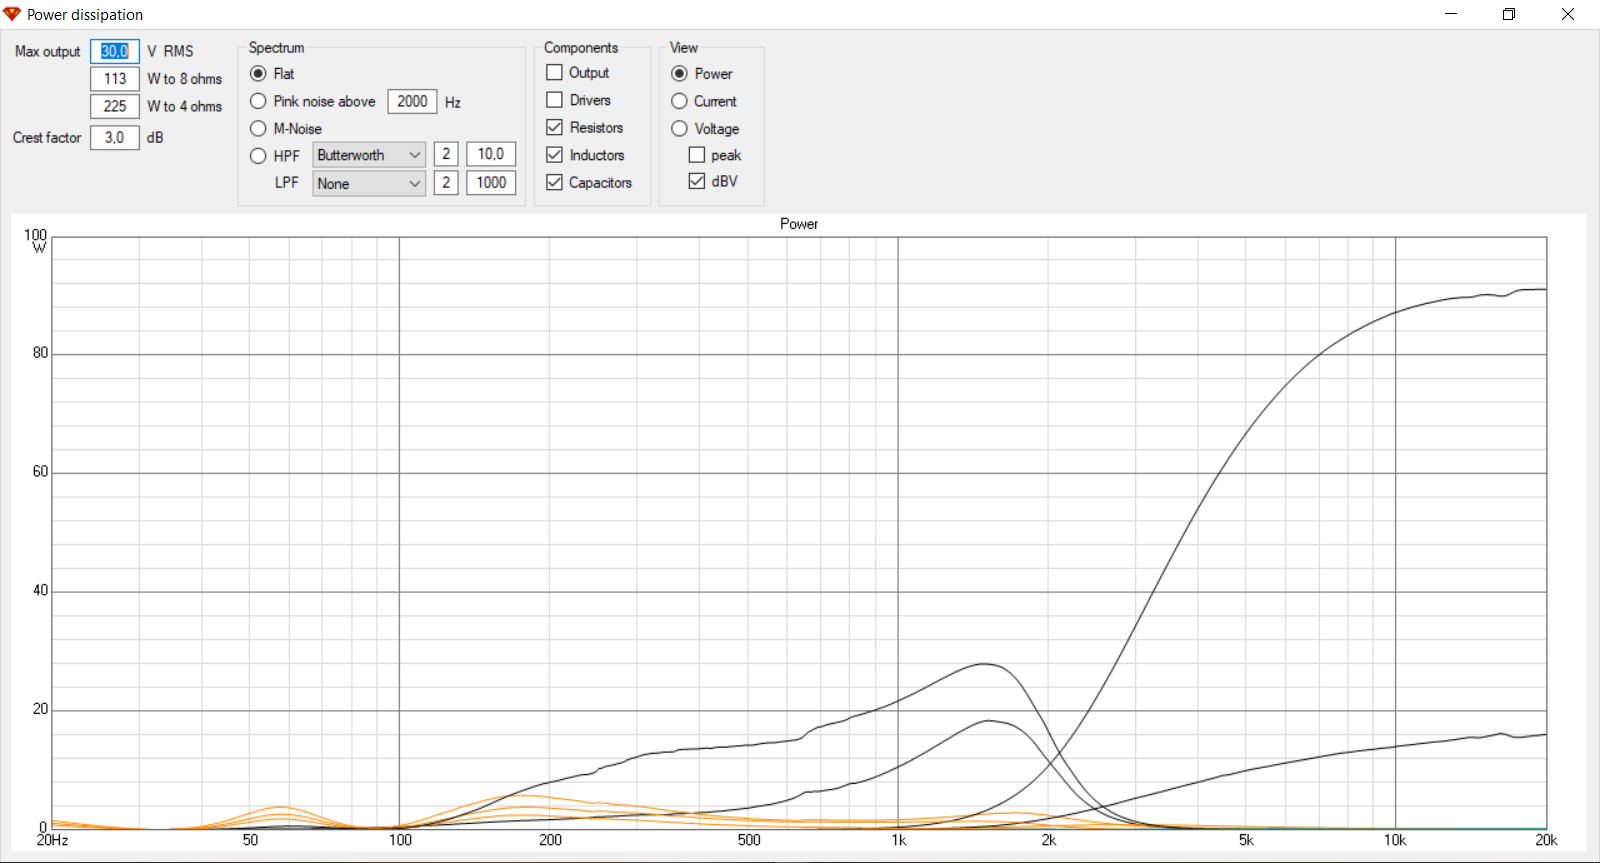Minimize the Power dissipation window

[1450, 14]
